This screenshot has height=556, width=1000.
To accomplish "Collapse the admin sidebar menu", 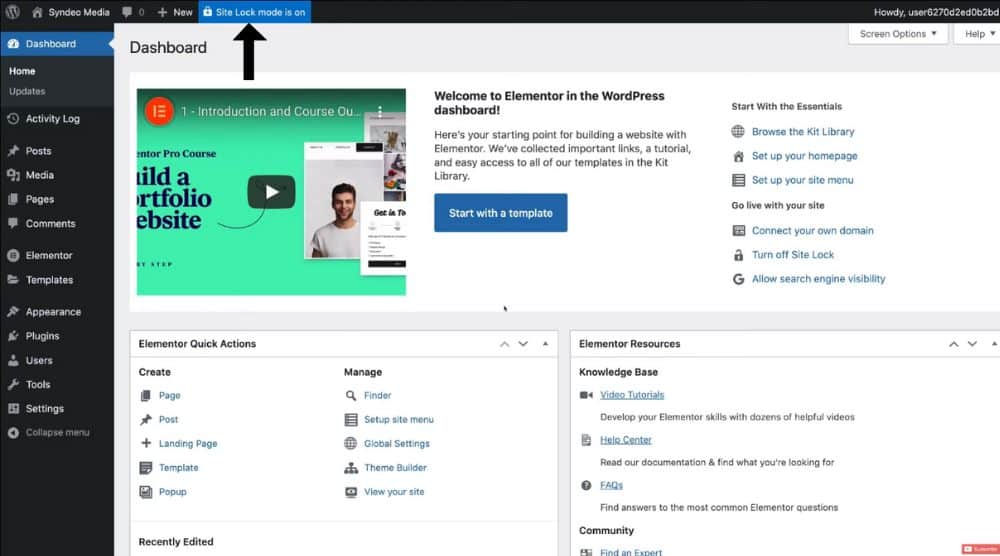I will (57, 432).
